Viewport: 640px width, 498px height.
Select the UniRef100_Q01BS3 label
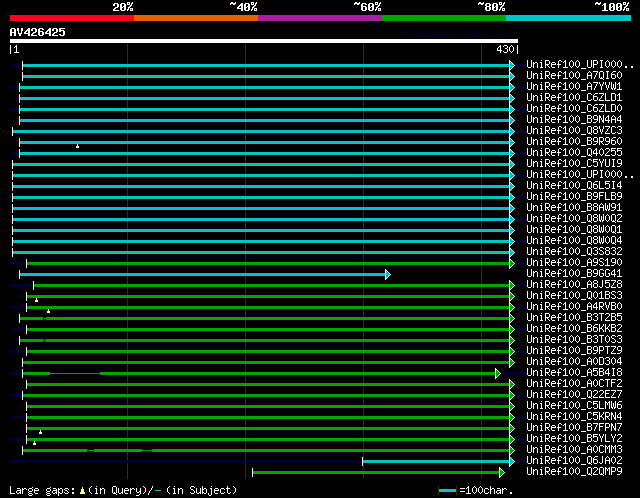pos(574,296)
